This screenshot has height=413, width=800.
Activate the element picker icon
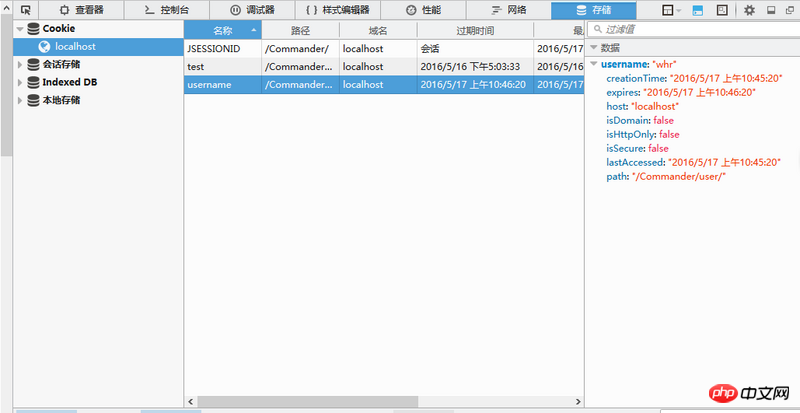(x=26, y=10)
